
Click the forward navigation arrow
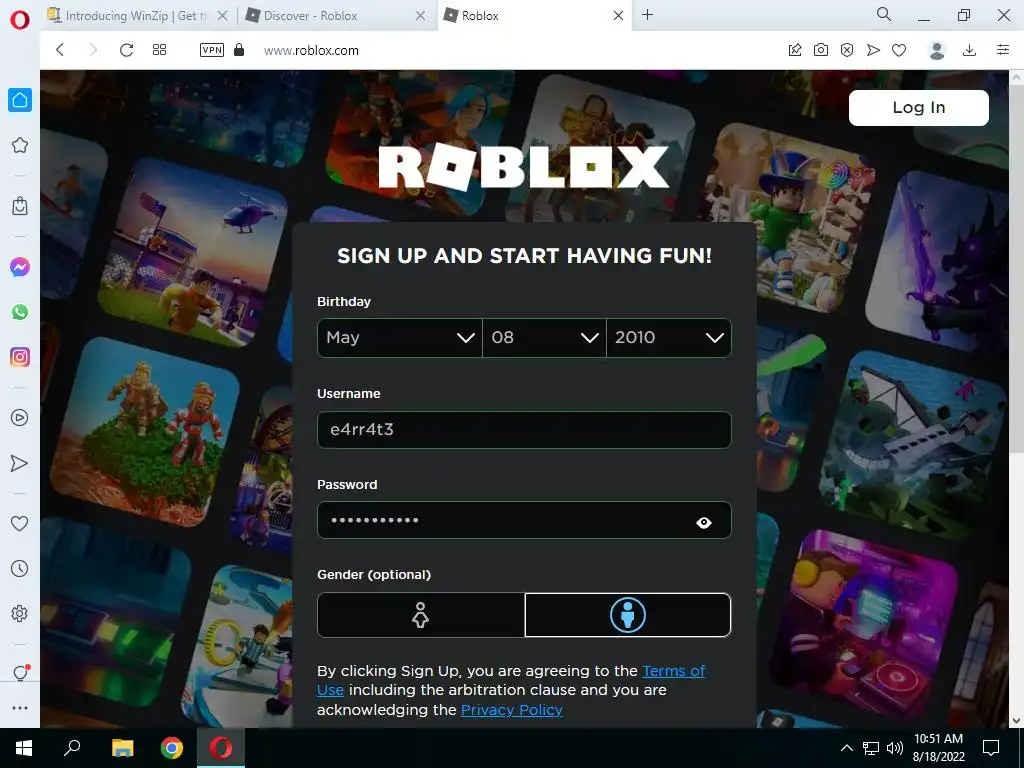pos(93,50)
